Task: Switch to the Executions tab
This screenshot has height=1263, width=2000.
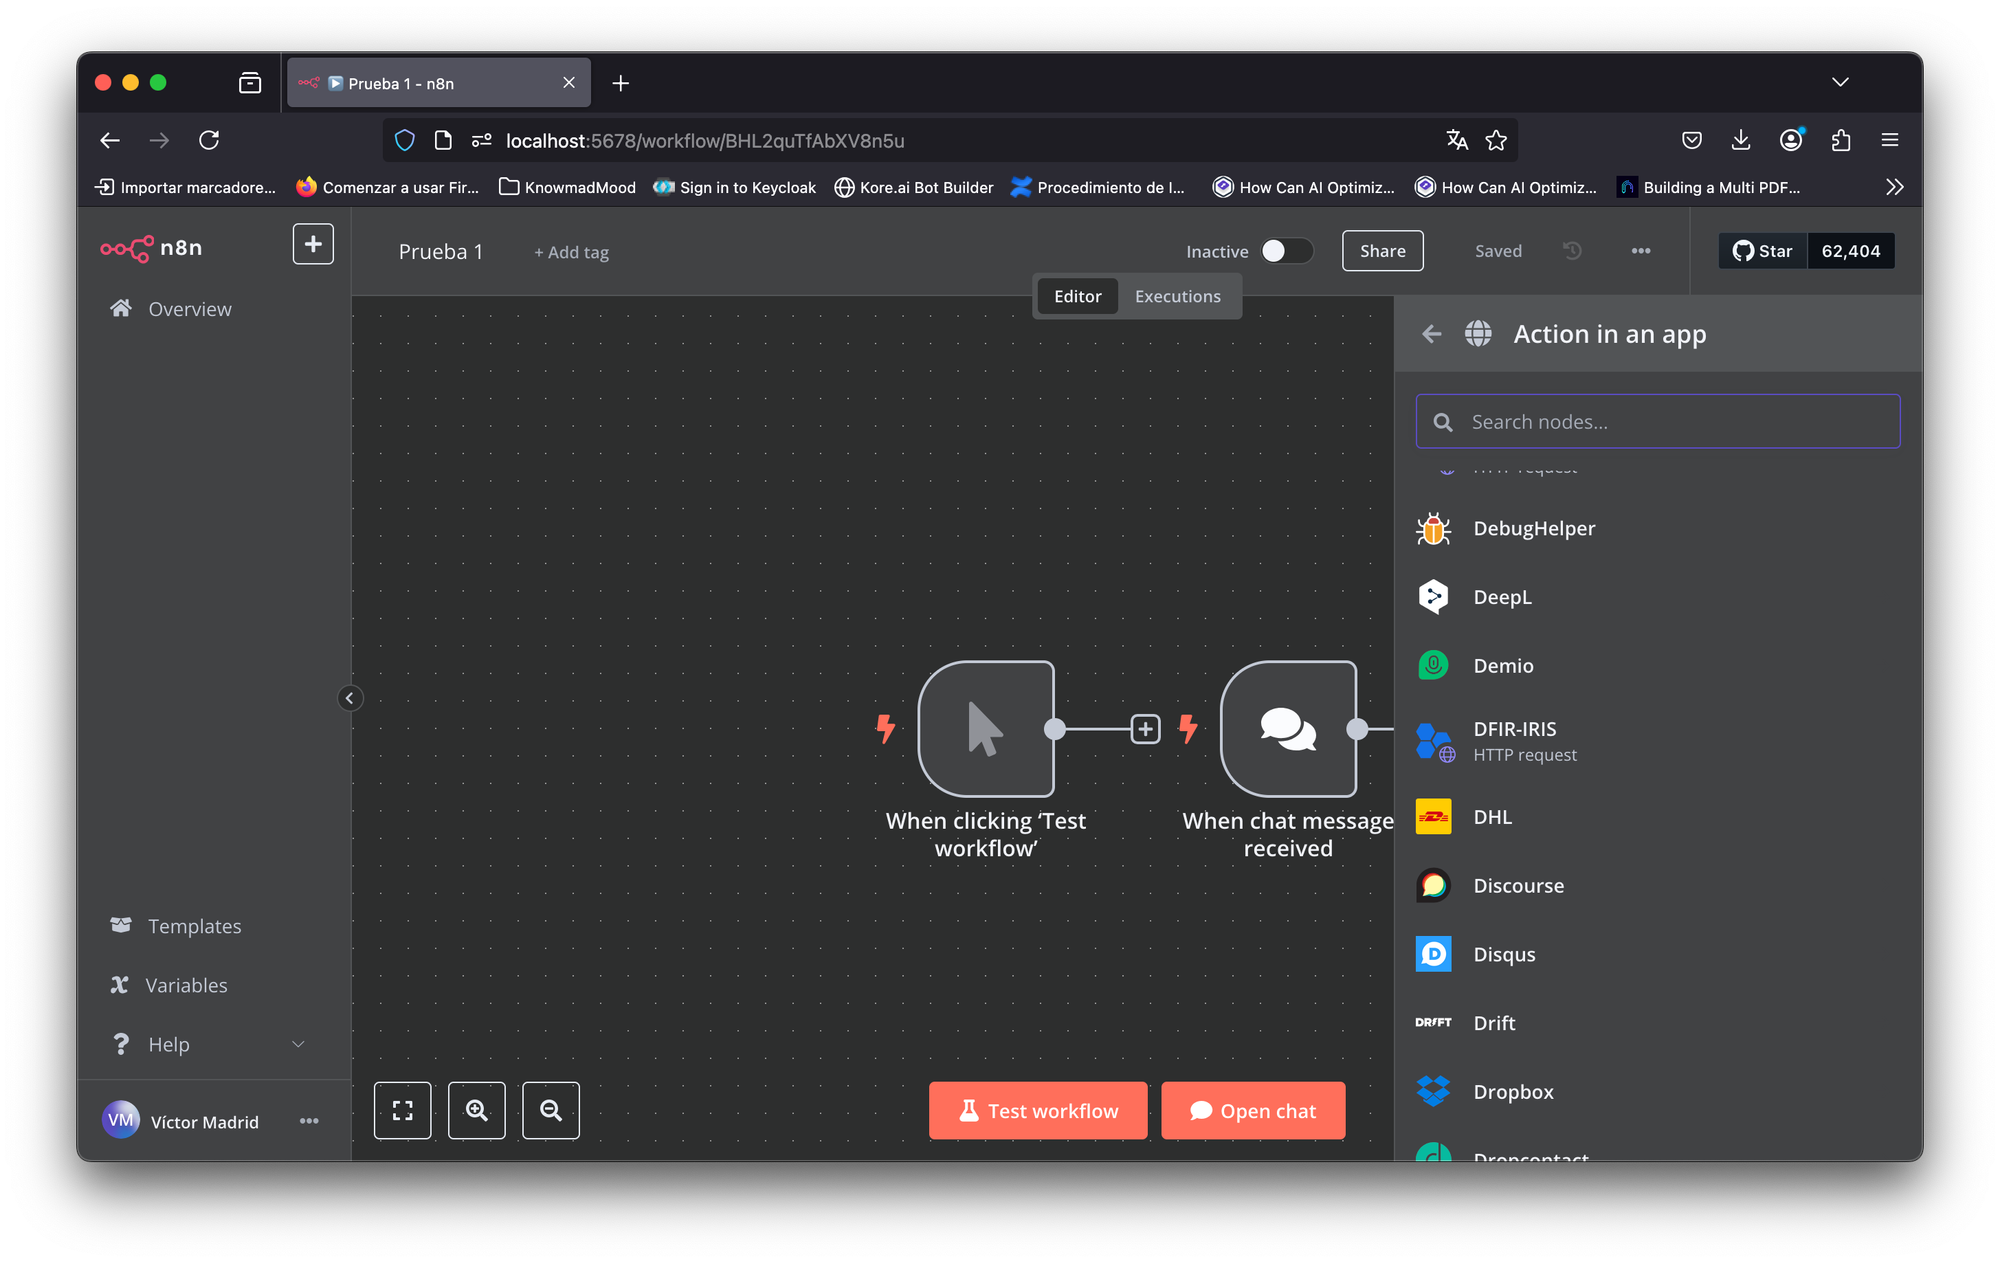Action: coord(1177,296)
